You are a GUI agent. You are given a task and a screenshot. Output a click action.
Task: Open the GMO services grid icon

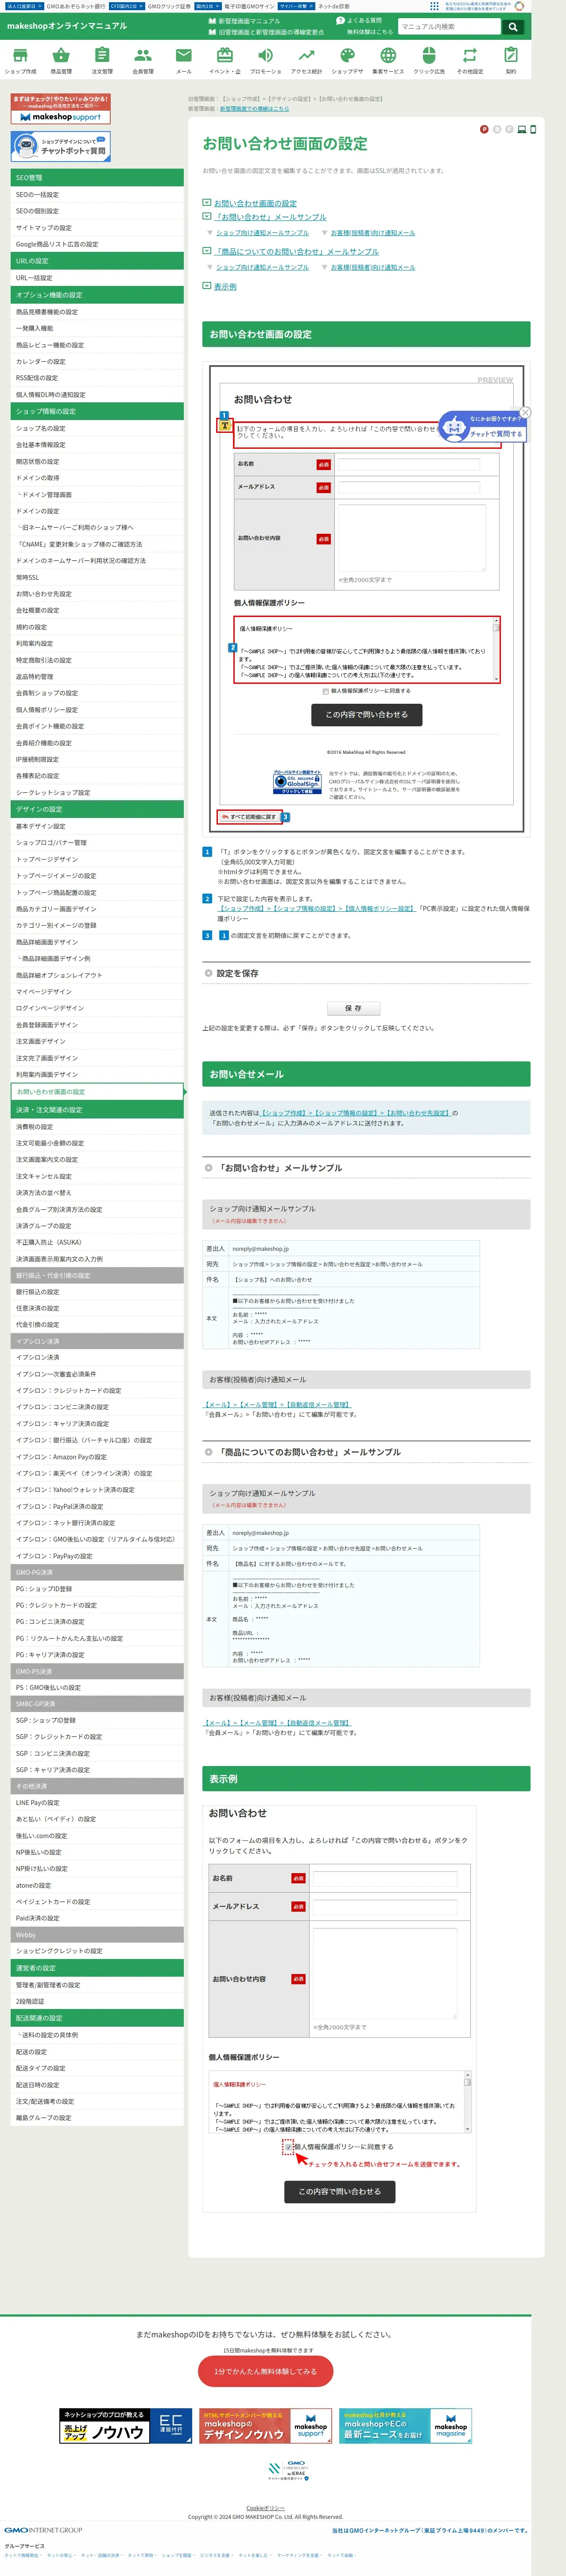pos(434,6)
